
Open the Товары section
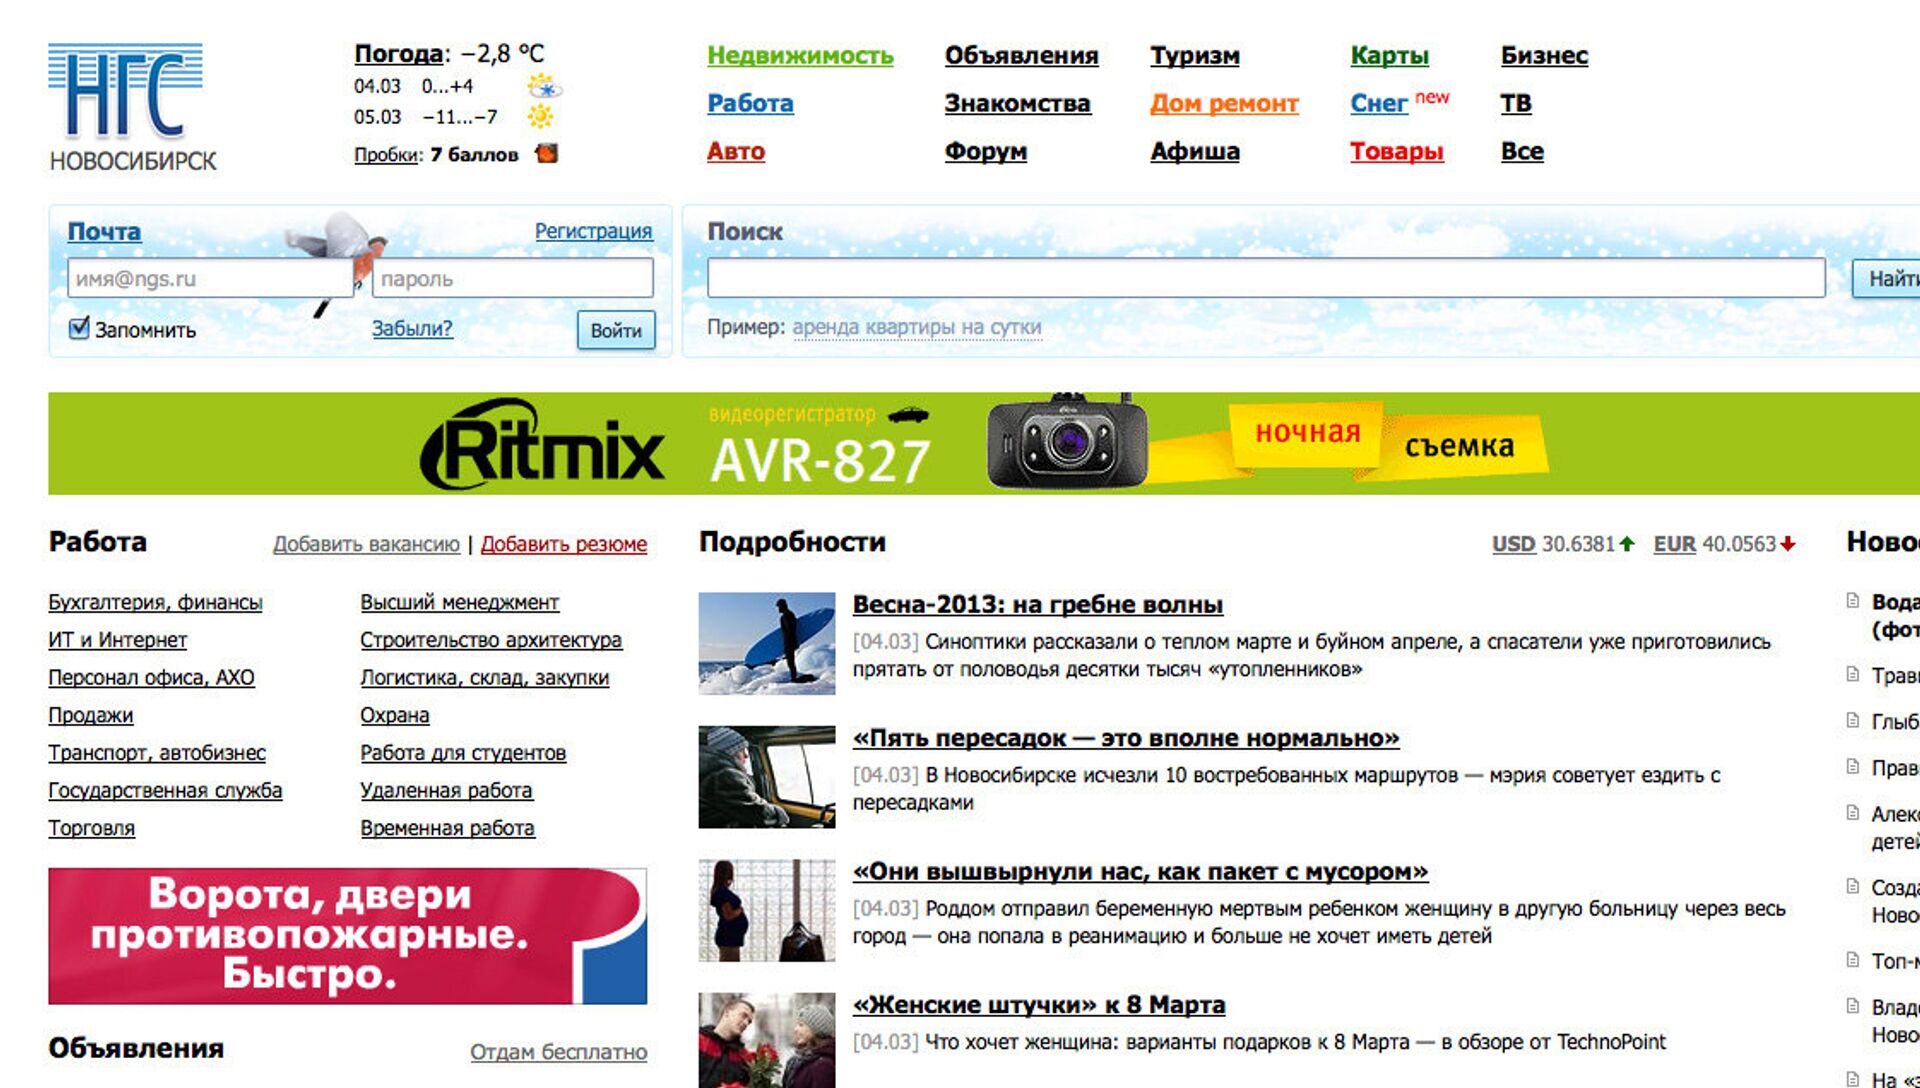tap(1396, 152)
